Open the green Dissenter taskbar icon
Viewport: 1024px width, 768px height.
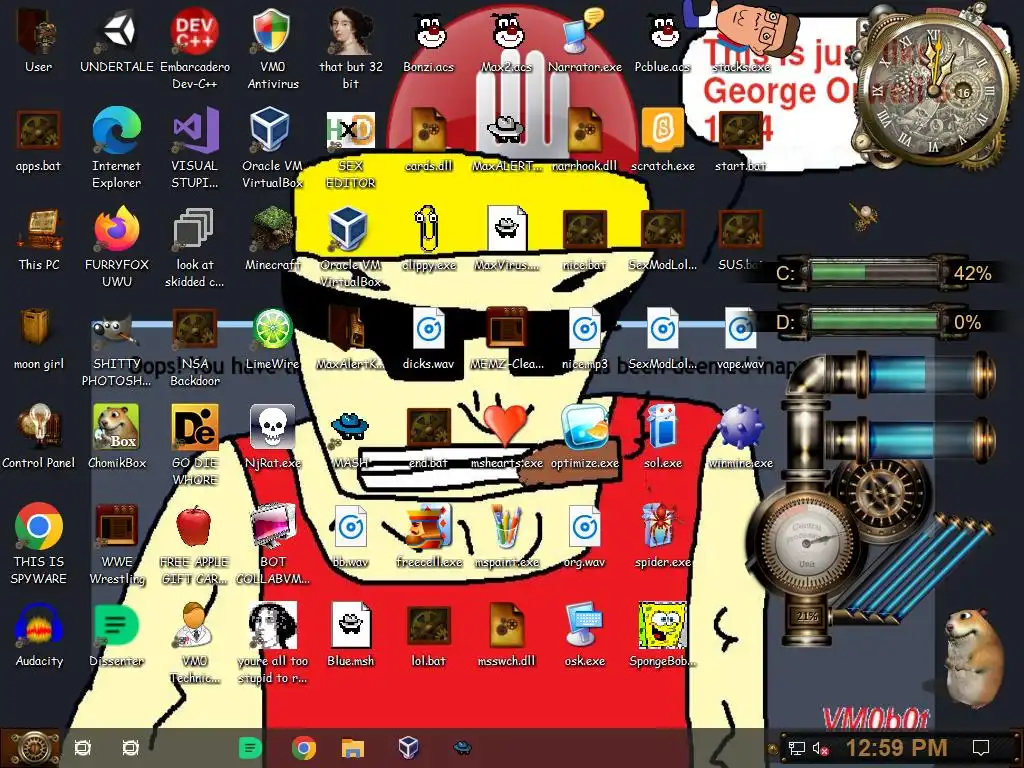[250, 748]
